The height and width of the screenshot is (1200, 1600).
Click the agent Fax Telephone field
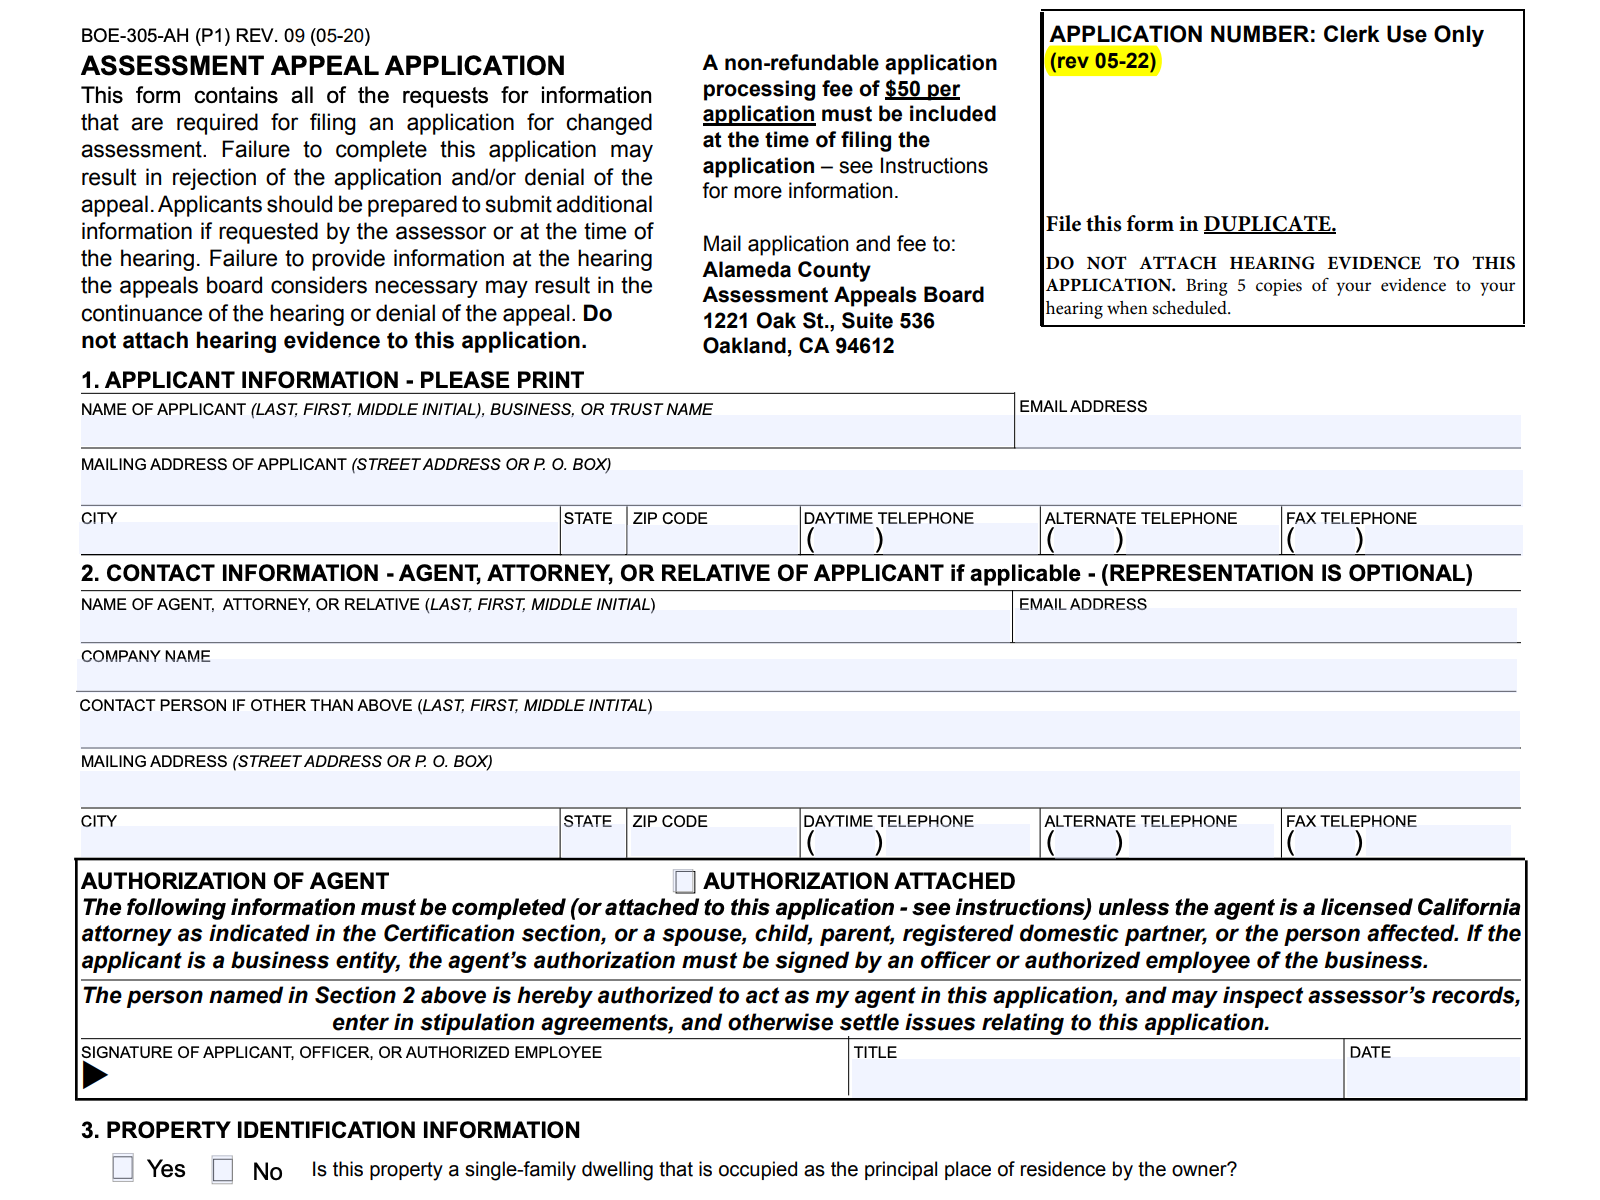pos(1398,841)
